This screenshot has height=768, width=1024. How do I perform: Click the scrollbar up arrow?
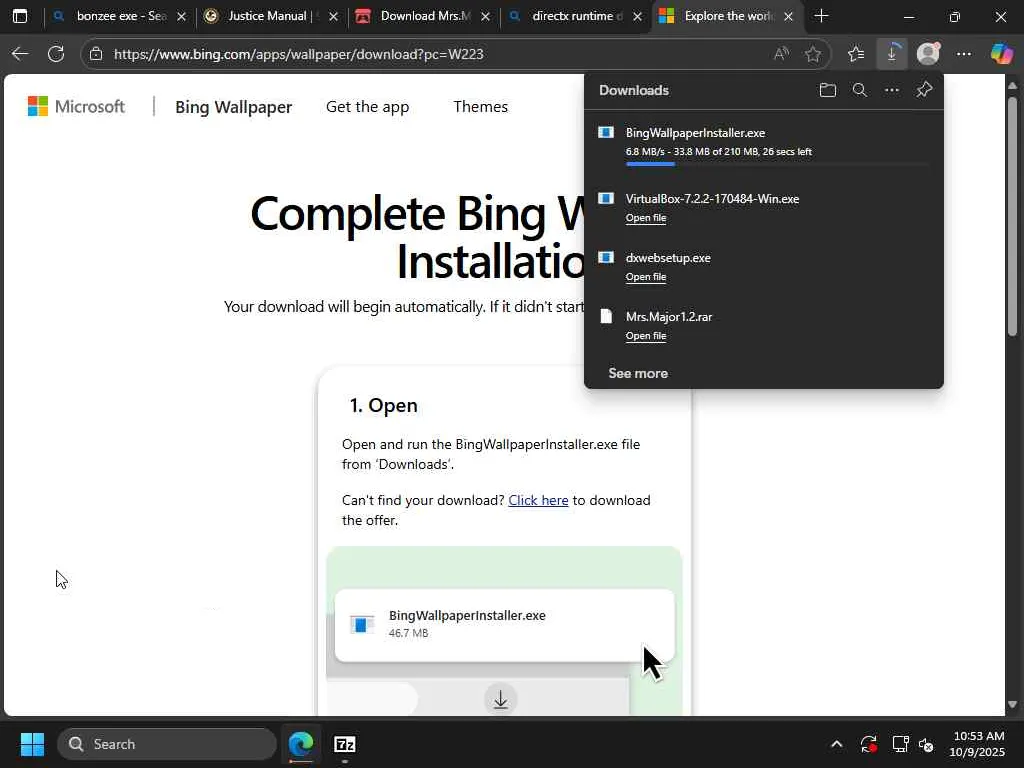tap(1012, 86)
